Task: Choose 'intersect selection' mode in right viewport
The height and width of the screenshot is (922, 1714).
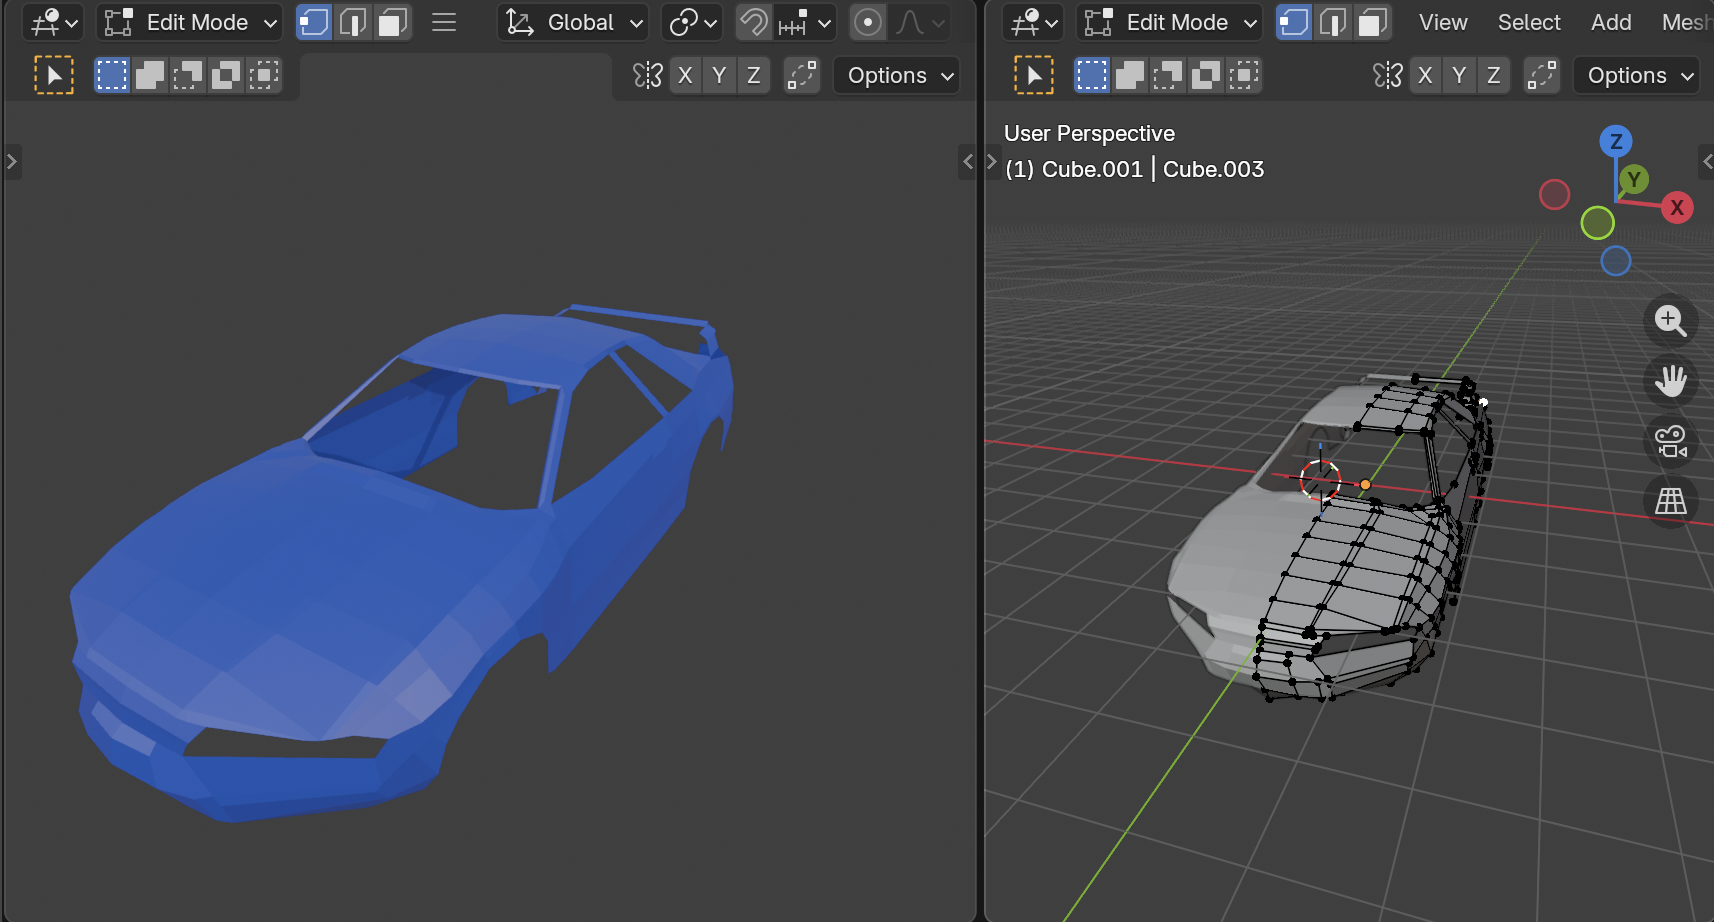Action: (1244, 75)
